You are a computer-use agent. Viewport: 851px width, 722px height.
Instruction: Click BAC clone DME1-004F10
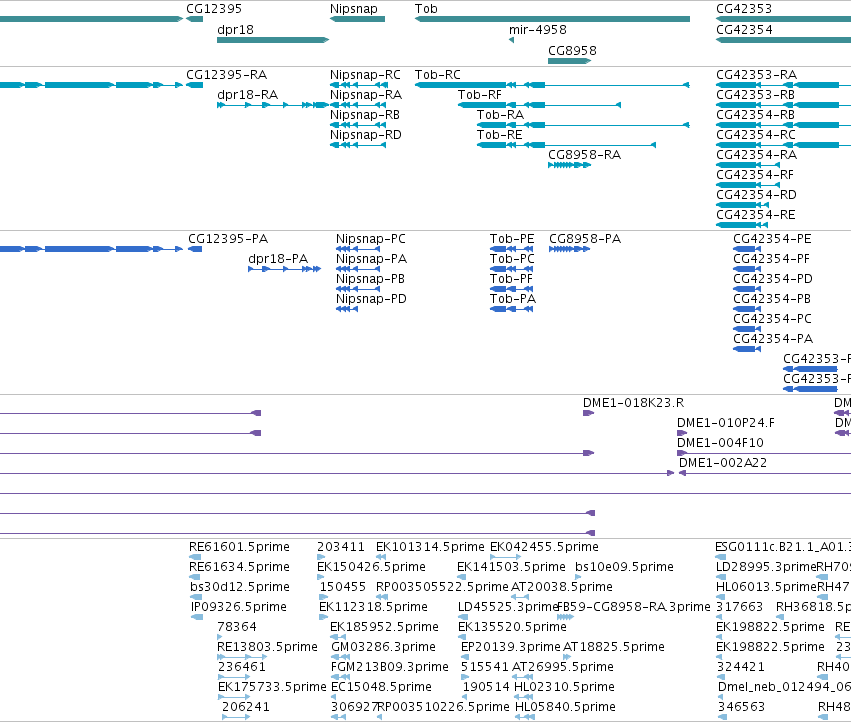click(x=764, y=453)
